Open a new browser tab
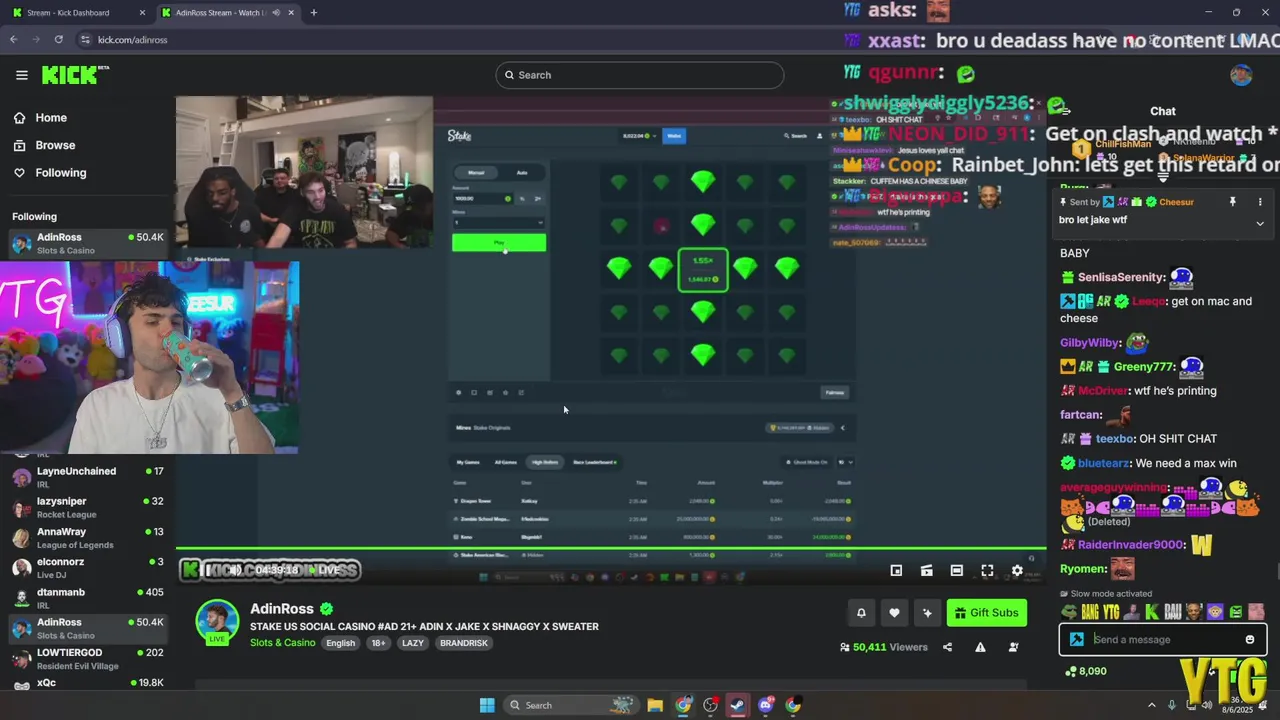 [314, 13]
